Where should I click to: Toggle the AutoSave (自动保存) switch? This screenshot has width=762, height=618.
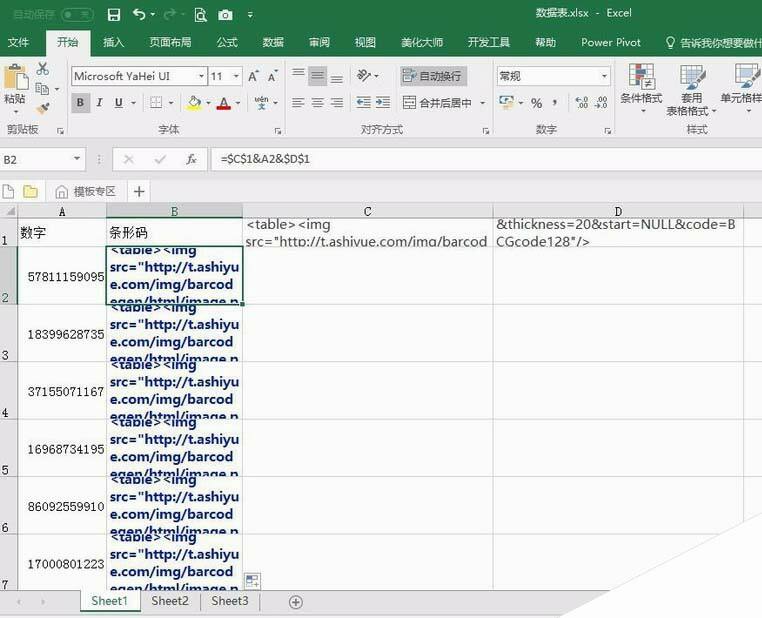click(x=77, y=14)
